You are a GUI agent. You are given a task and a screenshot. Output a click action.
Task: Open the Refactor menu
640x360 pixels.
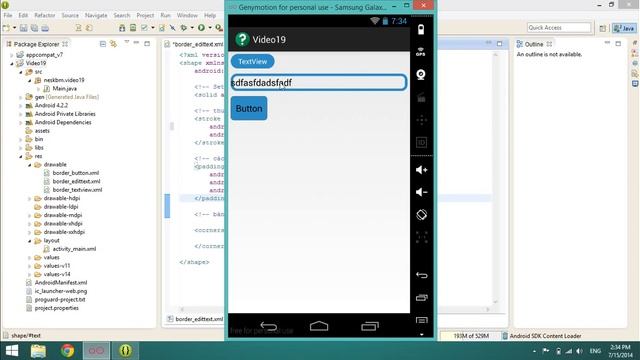coord(44,15)
